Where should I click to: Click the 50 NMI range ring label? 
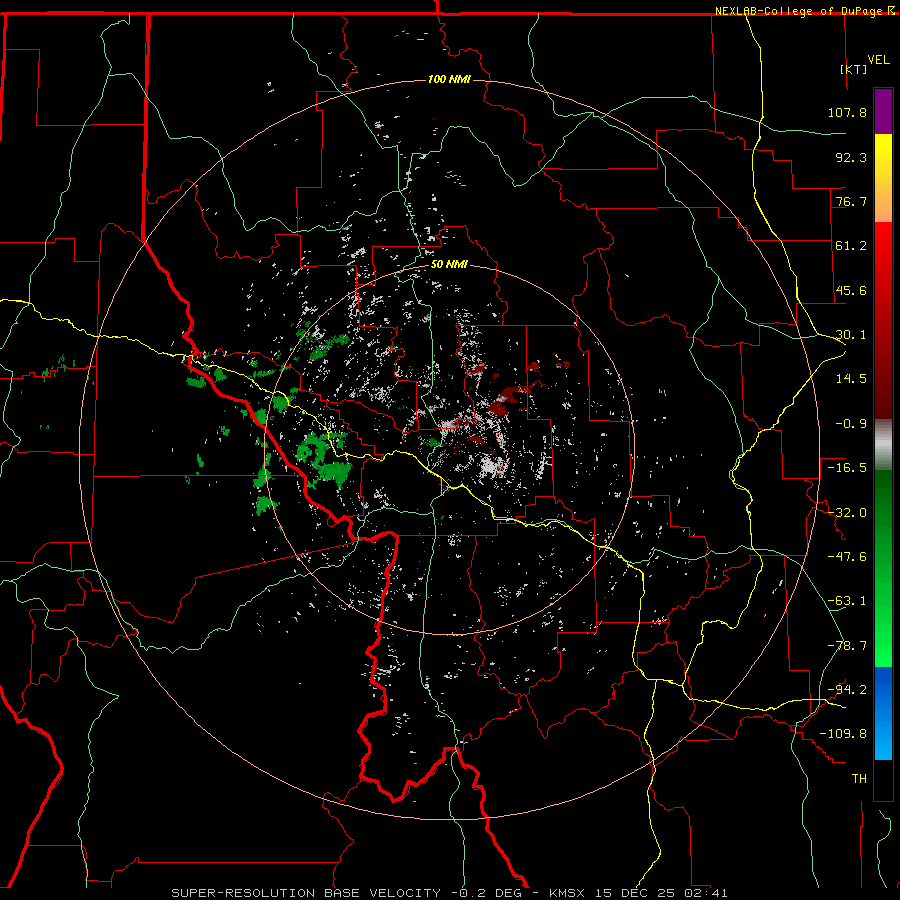click(449, 265)
